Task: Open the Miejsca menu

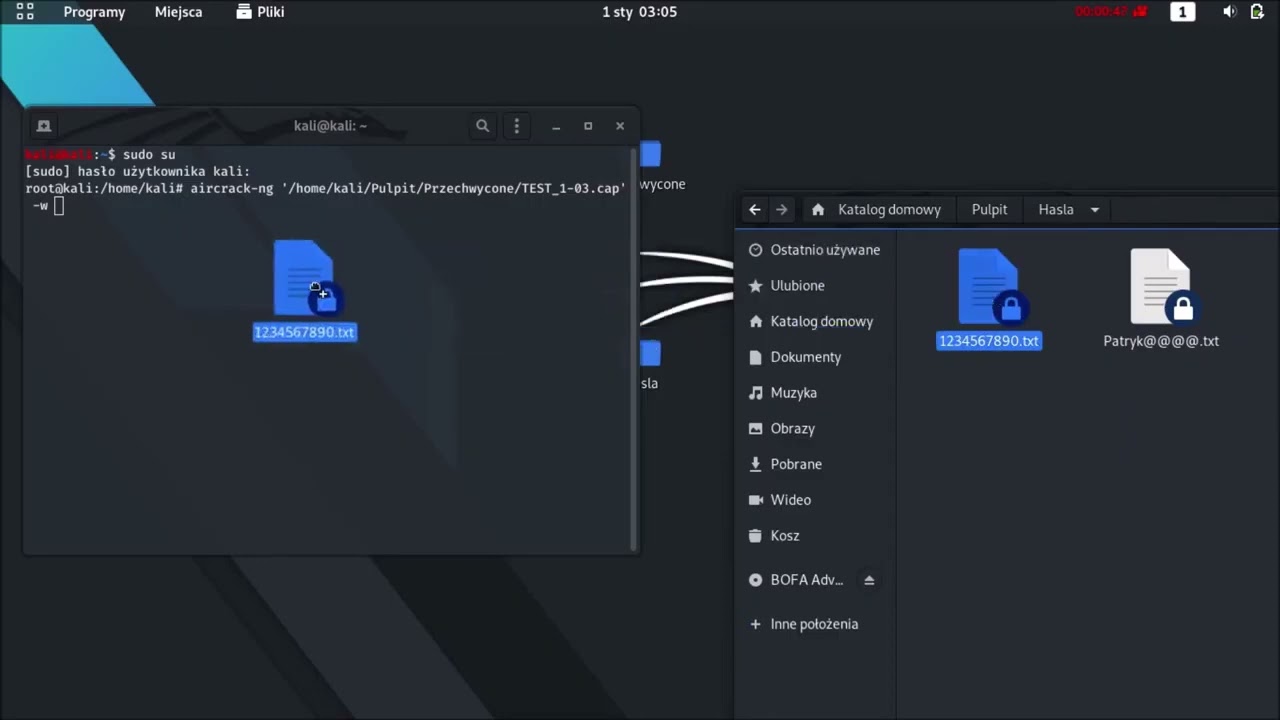Action: tap(178, 12)
